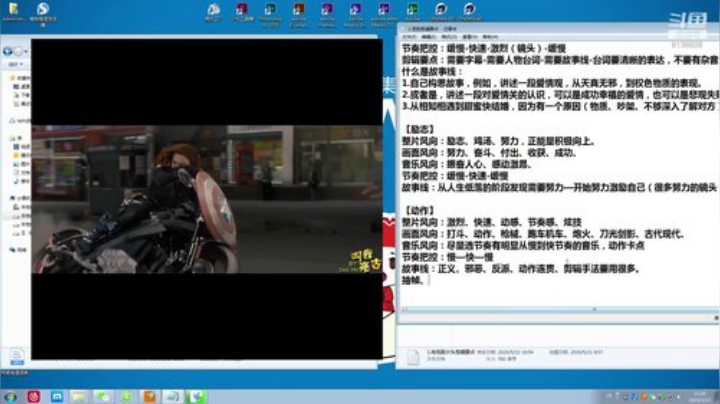Open the Administrator folder desktop icon
Image resolution: width=720 pixels, height=404 pixels.
point(13,12)
